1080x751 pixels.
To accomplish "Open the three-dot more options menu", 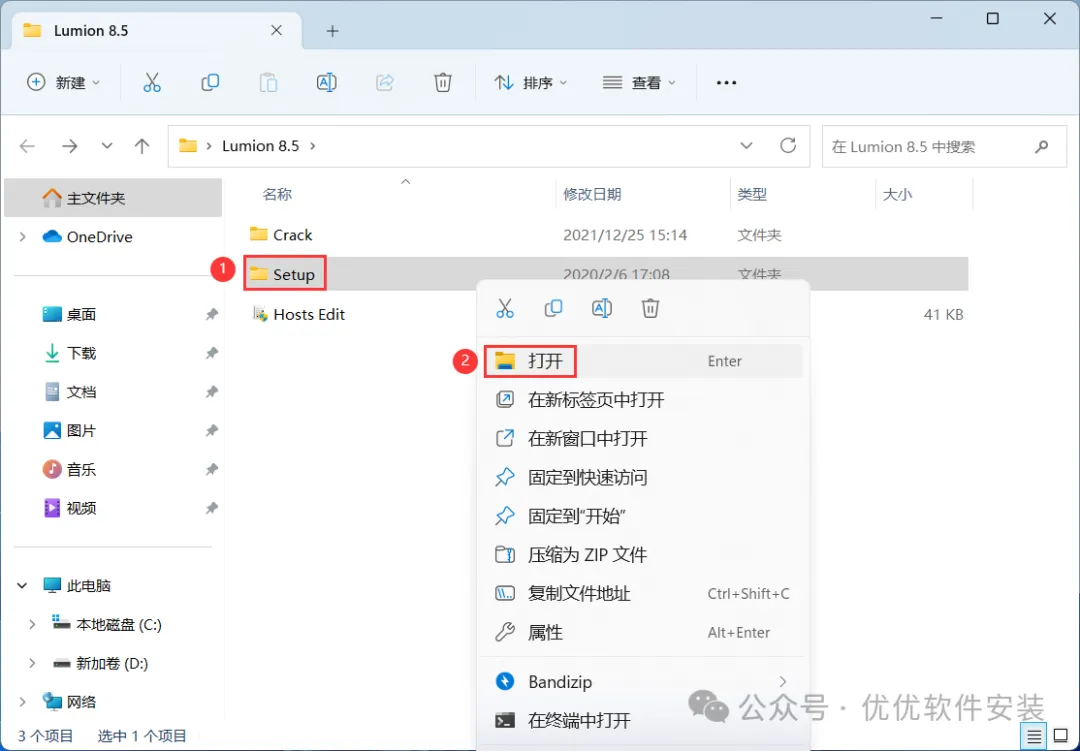I will [726, 83].
